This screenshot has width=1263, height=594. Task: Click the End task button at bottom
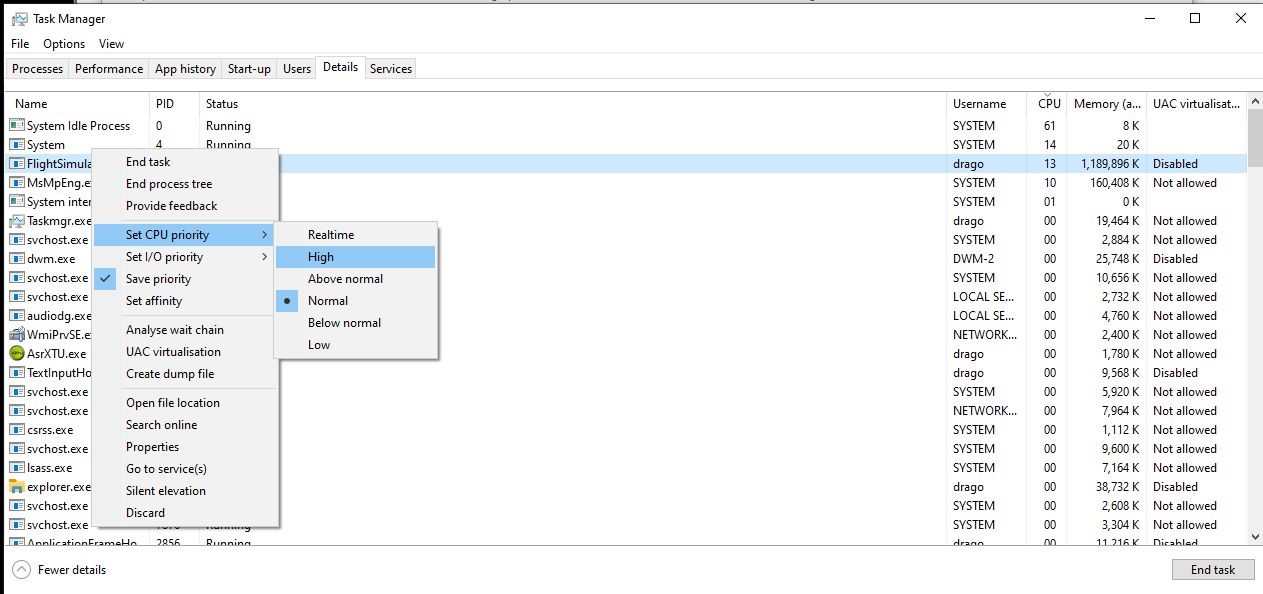(1212, 570)
